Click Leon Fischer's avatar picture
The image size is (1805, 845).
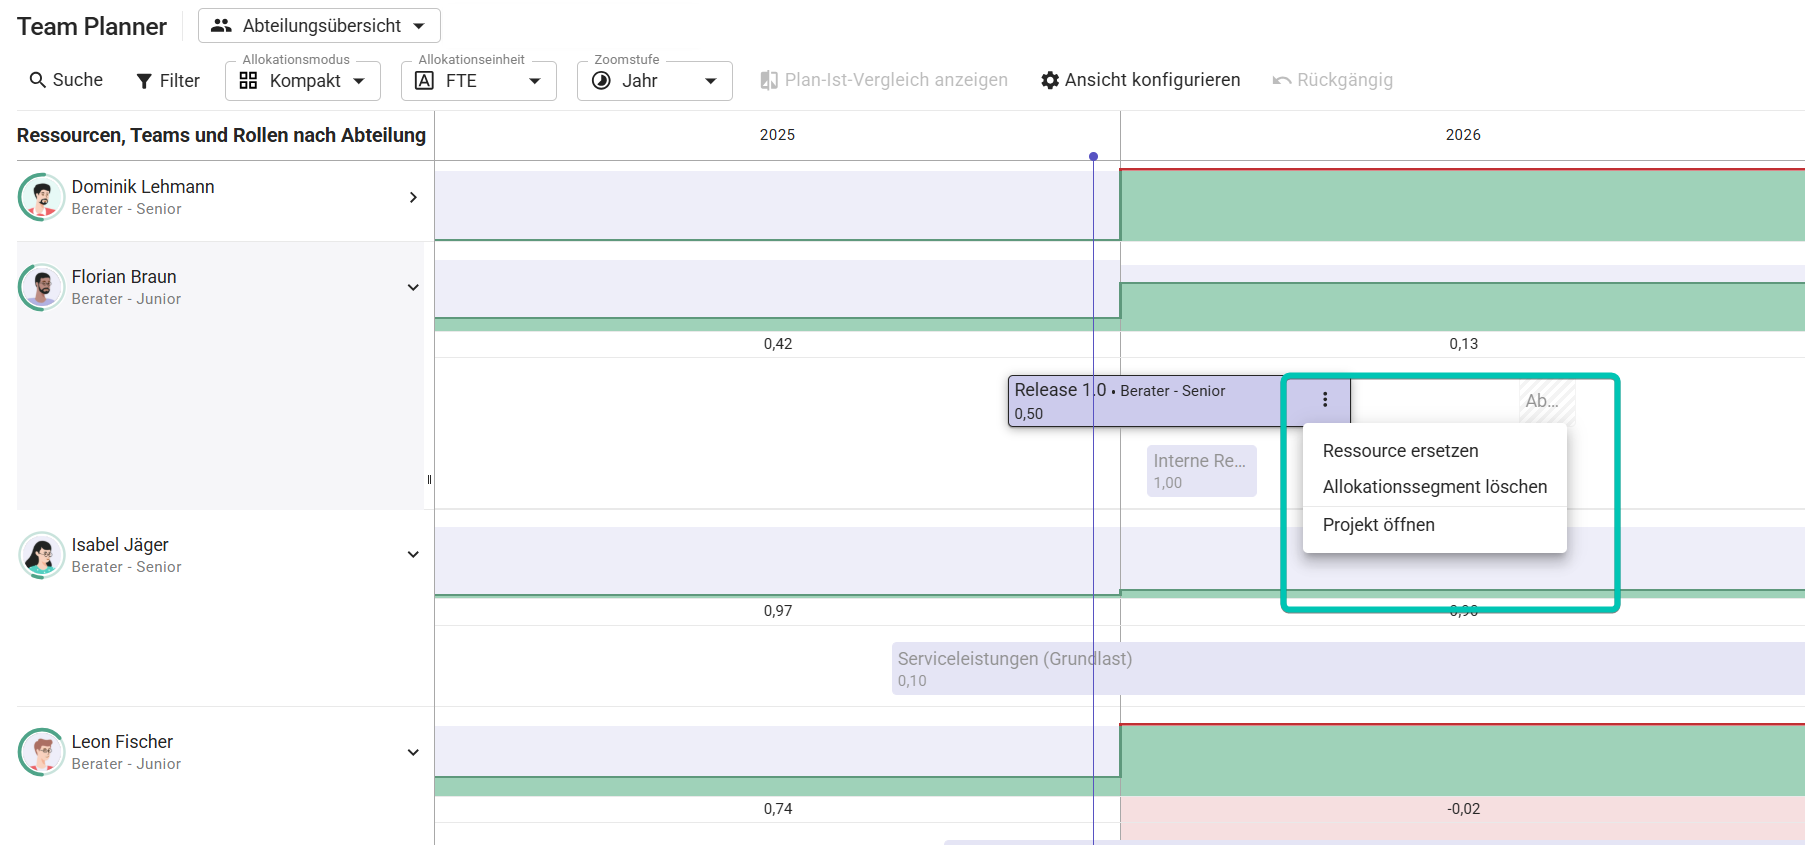(41, 752)
